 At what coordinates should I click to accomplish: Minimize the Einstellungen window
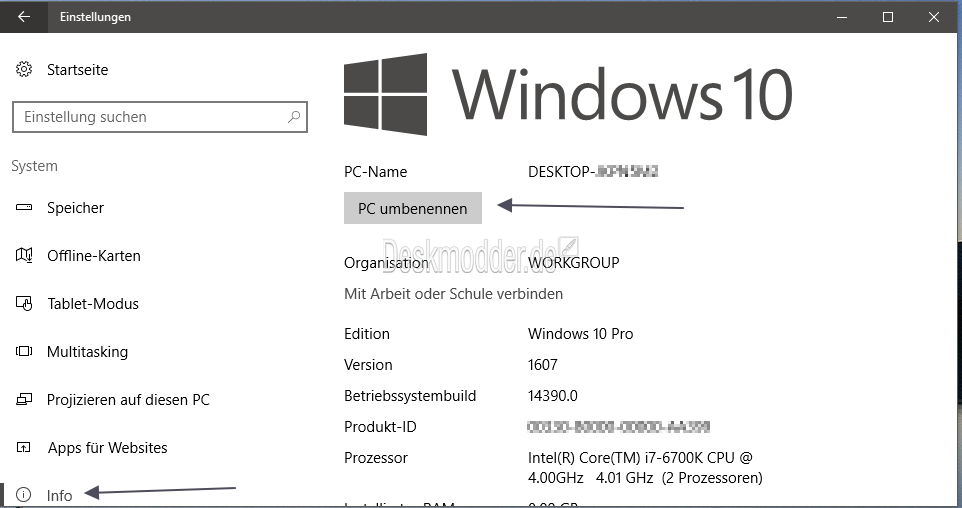842,17
